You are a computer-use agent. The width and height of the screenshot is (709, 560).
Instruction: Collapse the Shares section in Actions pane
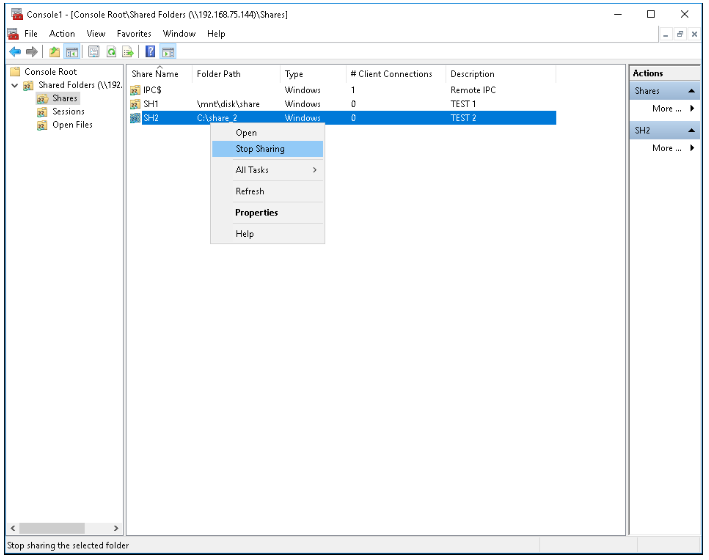pos(691,91)
